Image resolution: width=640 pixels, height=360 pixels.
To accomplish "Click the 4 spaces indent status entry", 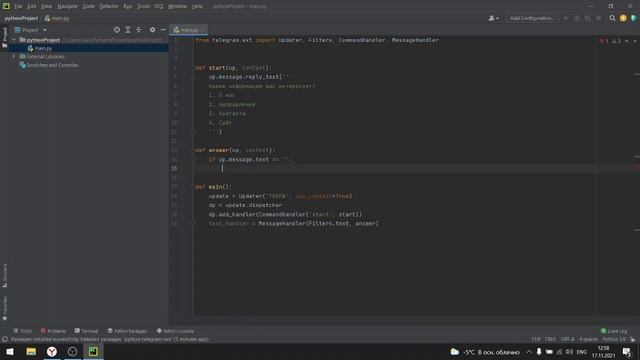I will 589,339.
